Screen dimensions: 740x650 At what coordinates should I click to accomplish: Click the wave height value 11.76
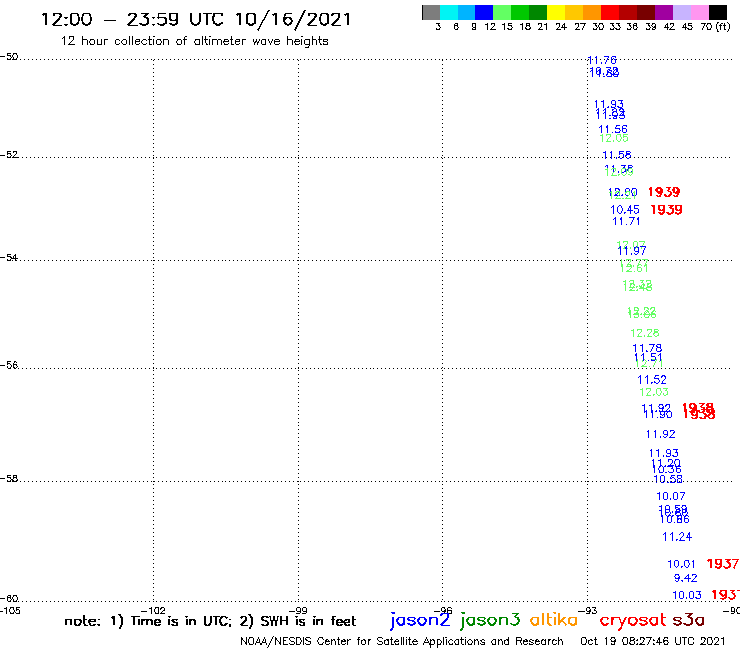point(602,60)
